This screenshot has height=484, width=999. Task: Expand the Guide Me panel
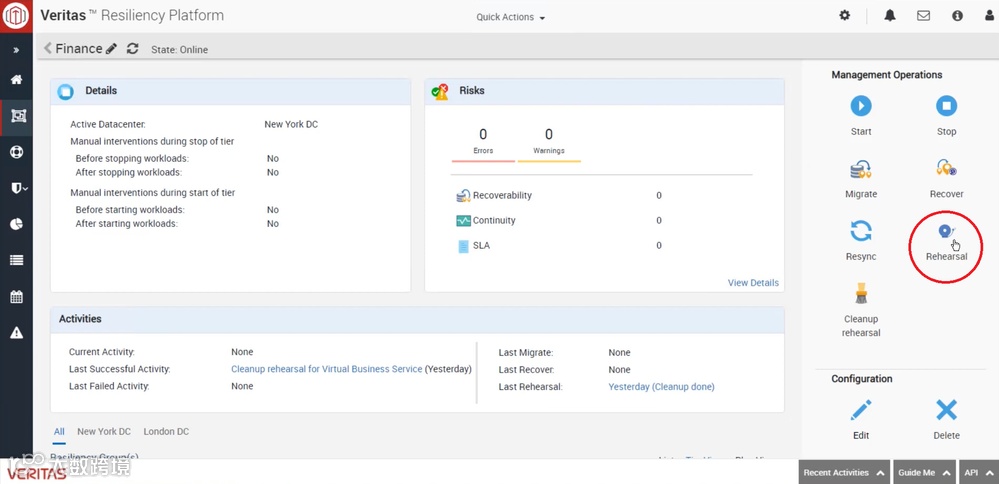pos(924,473)
